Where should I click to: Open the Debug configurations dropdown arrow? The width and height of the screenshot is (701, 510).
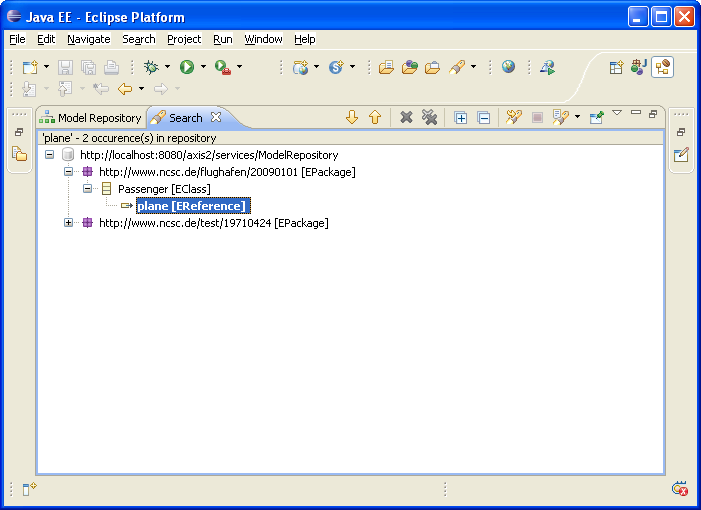(167, 67)
